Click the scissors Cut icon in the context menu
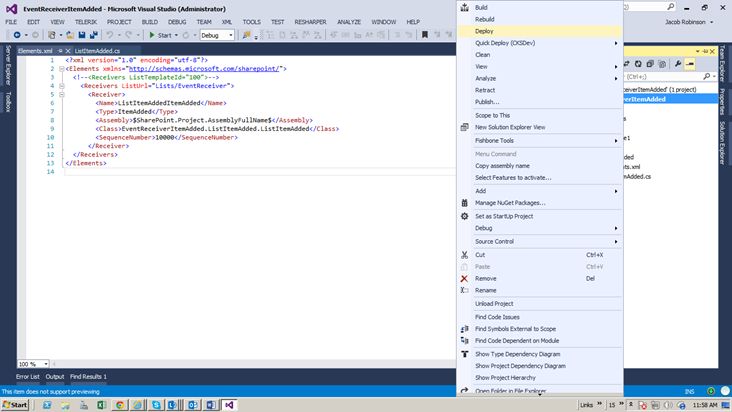Viewport: 732px width, 412px height. 464,254
